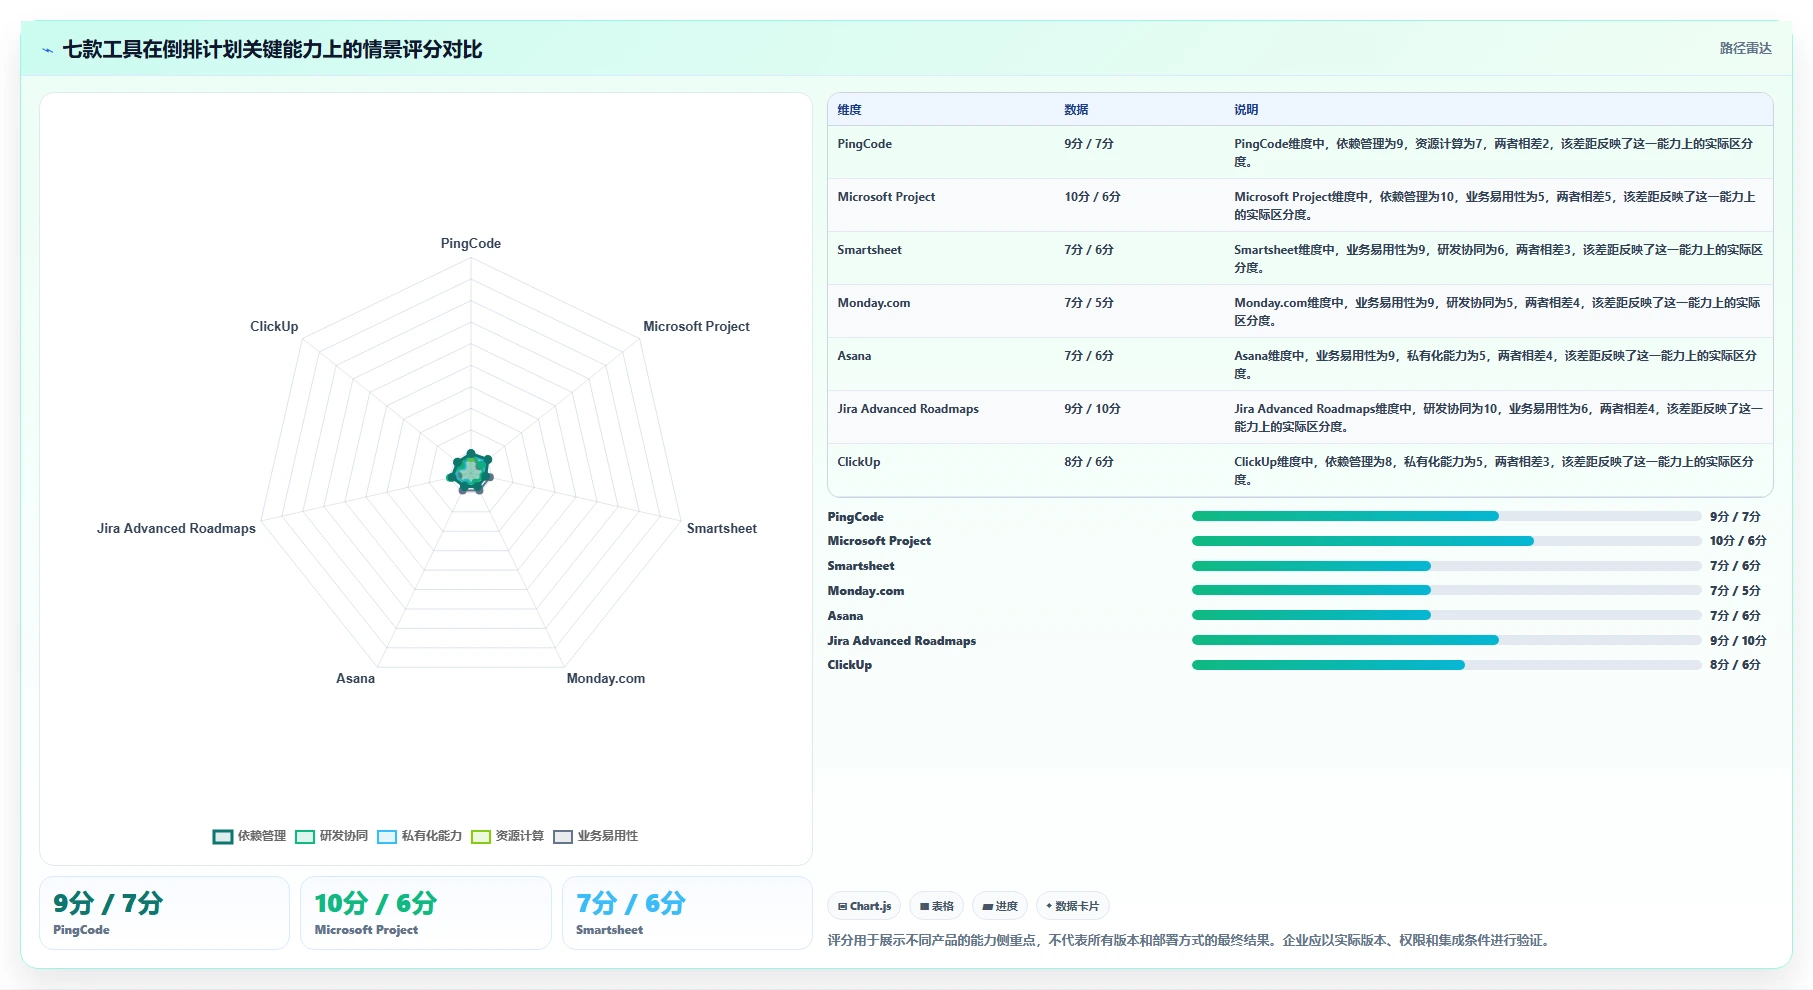The image size is (1813, 990).
Task: Click the 维度 table column header
Action: tap(849, 110)
